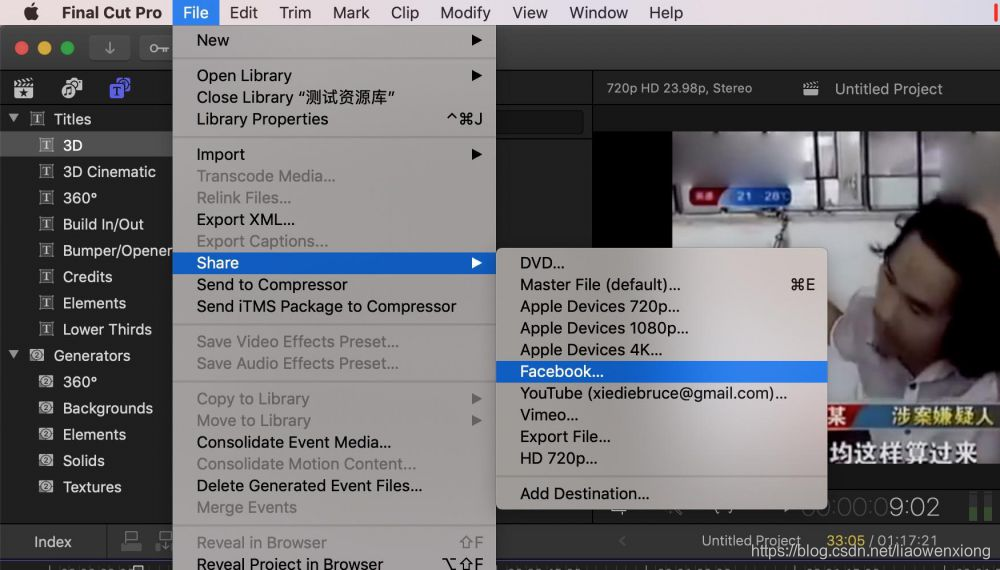Choose Send iTMS Package to Compressor
The image size is (1000, 570).
(x=334, y=306)
